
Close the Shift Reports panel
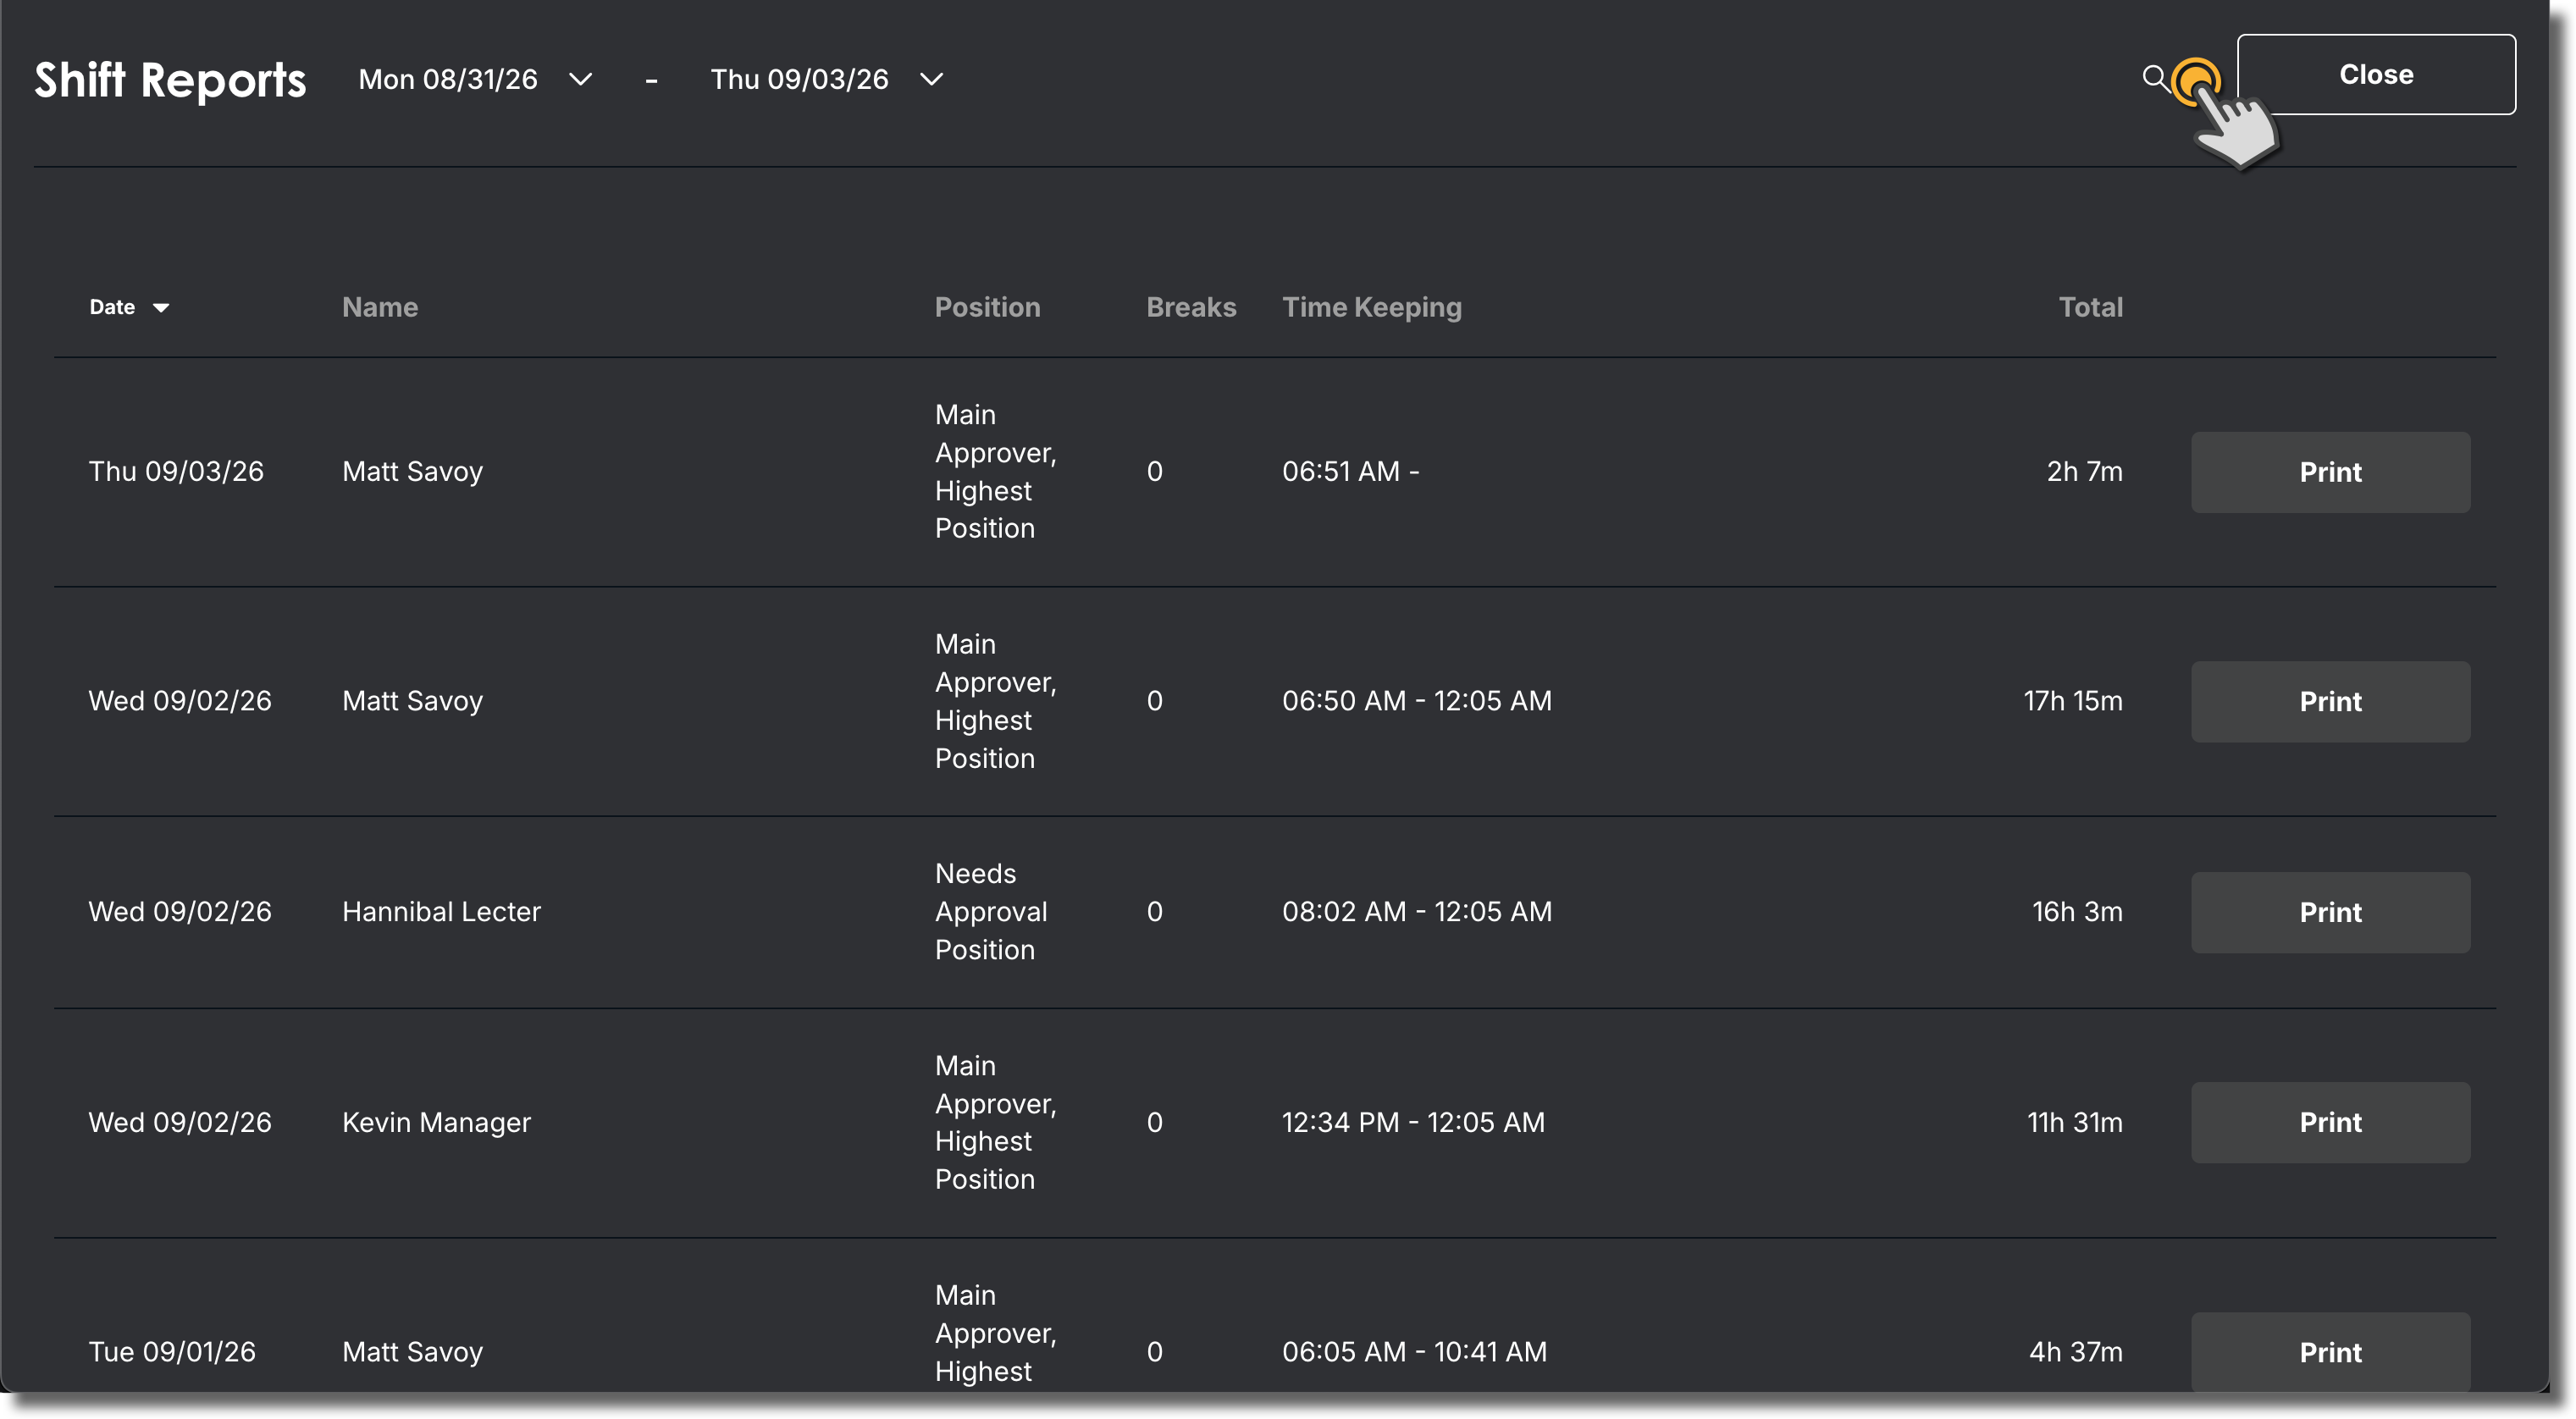pos(2375,74)
